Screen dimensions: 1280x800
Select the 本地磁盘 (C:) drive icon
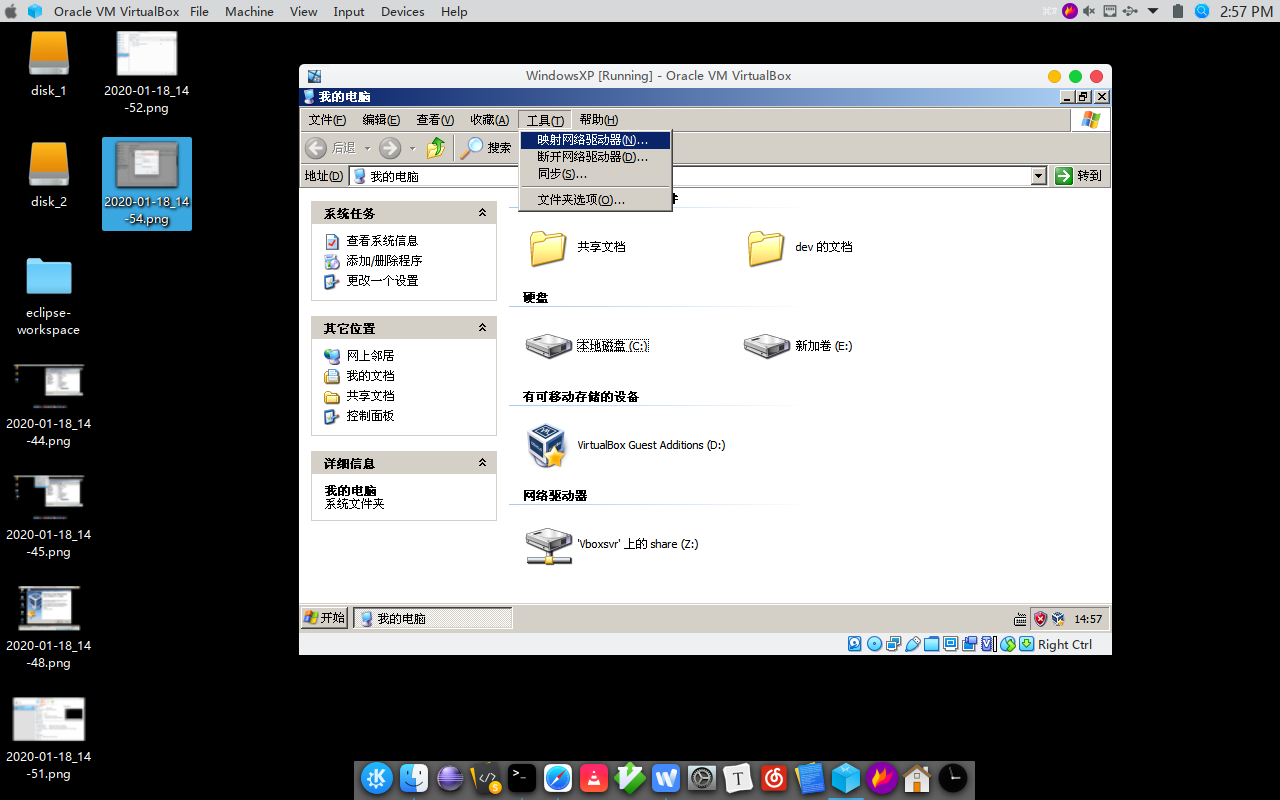[x=548, y=346]
